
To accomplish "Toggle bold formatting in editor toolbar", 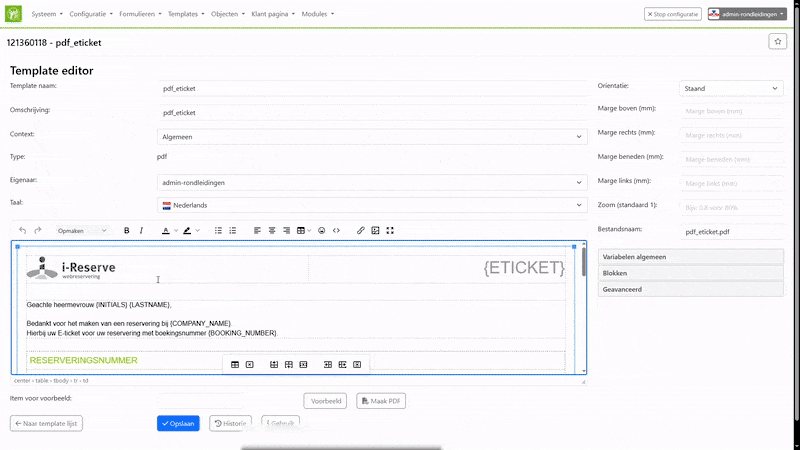I will point(127,230).
